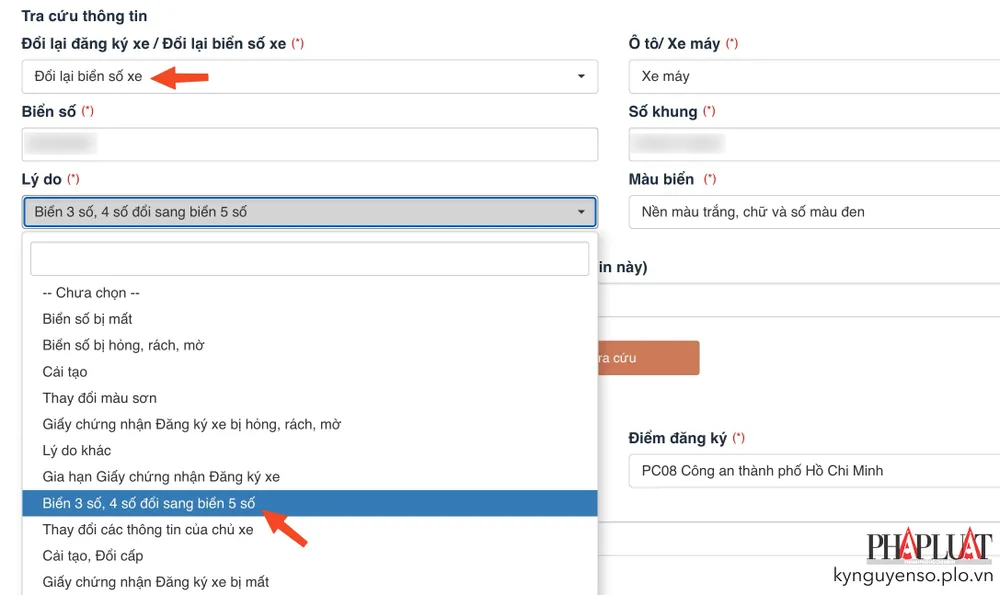The image size is (1000, 595).
Task: Choose 'Biển số bị hỏng, rách, mờ'
Action: point(124,345)
